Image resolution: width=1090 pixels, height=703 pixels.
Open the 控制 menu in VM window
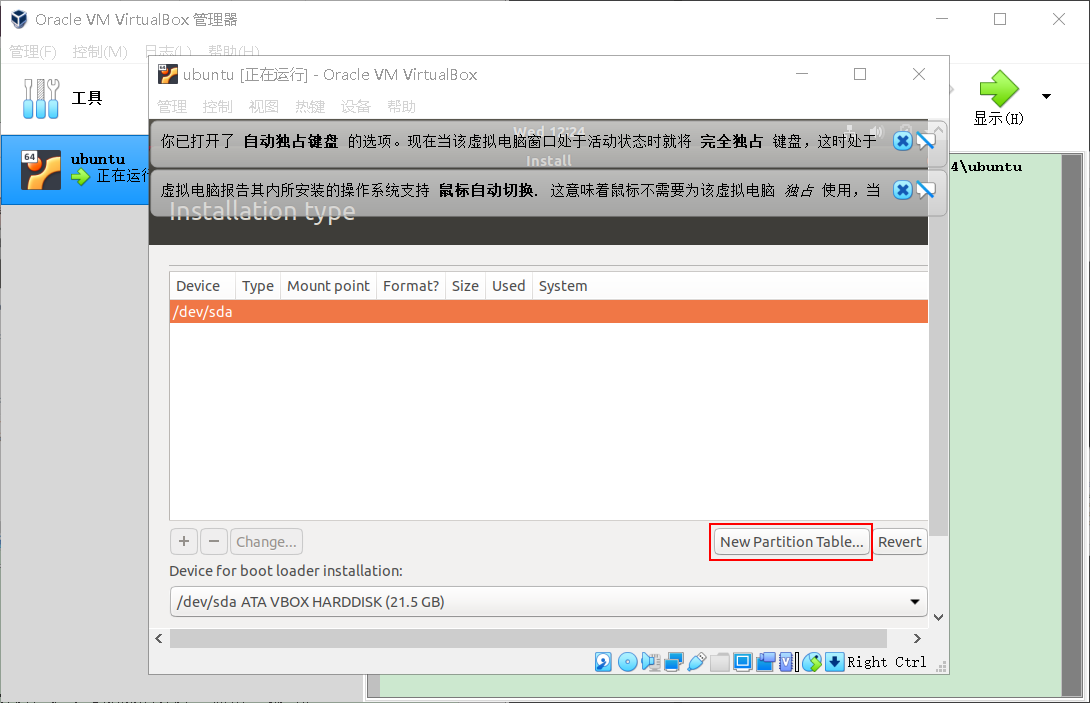tap(218, 106)
